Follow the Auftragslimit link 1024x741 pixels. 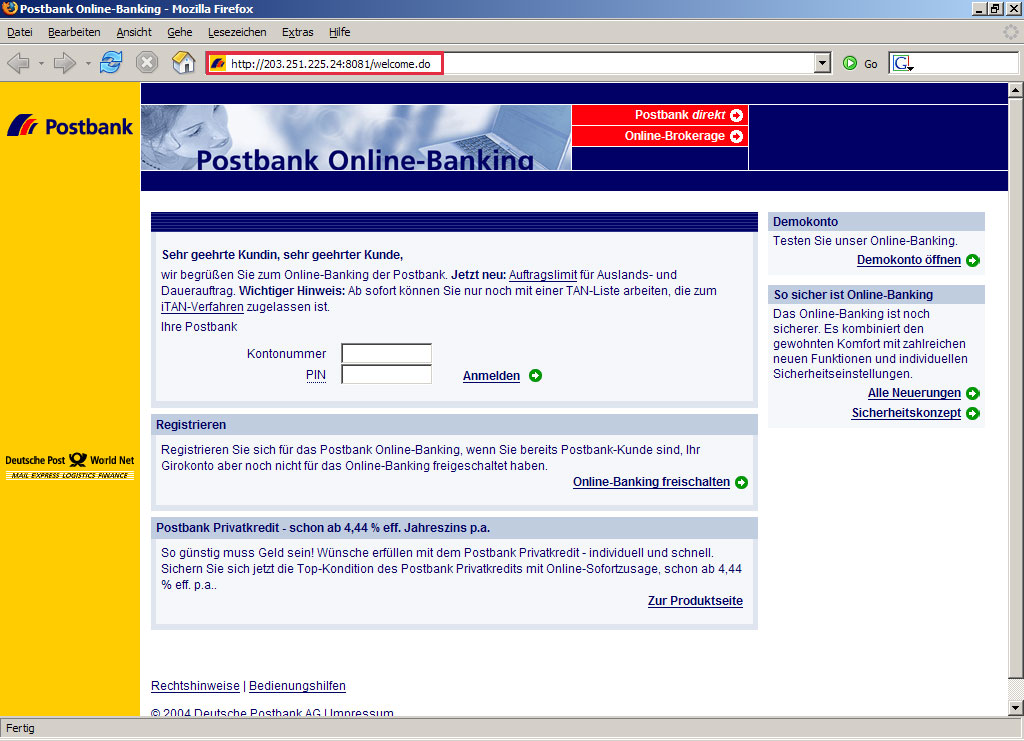point(543,275)
